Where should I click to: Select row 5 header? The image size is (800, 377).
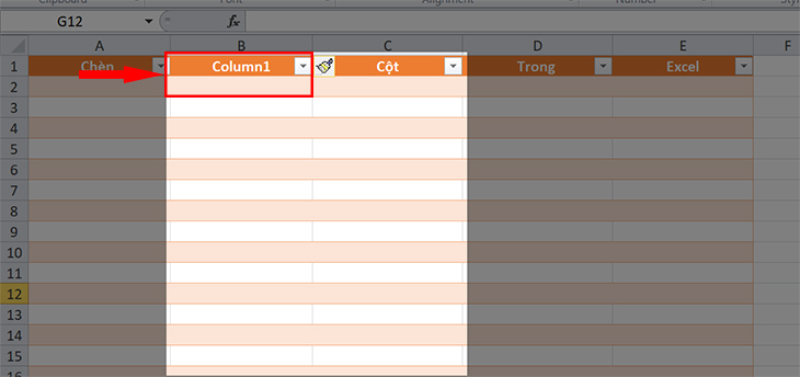[x=14, y=149]
